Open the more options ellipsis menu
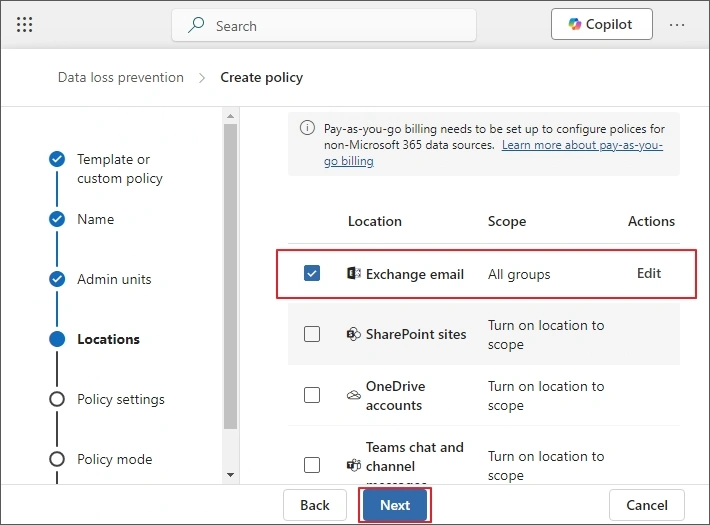Screen dimensions: 710x525 (x=677, y=25)
